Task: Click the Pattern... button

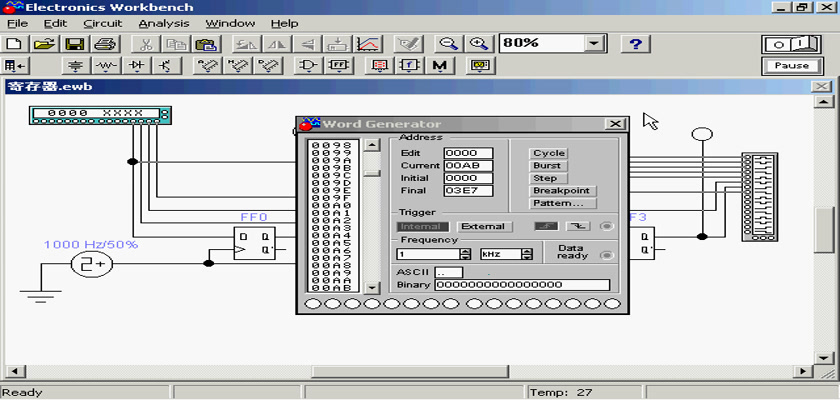Action: point(559,203)
